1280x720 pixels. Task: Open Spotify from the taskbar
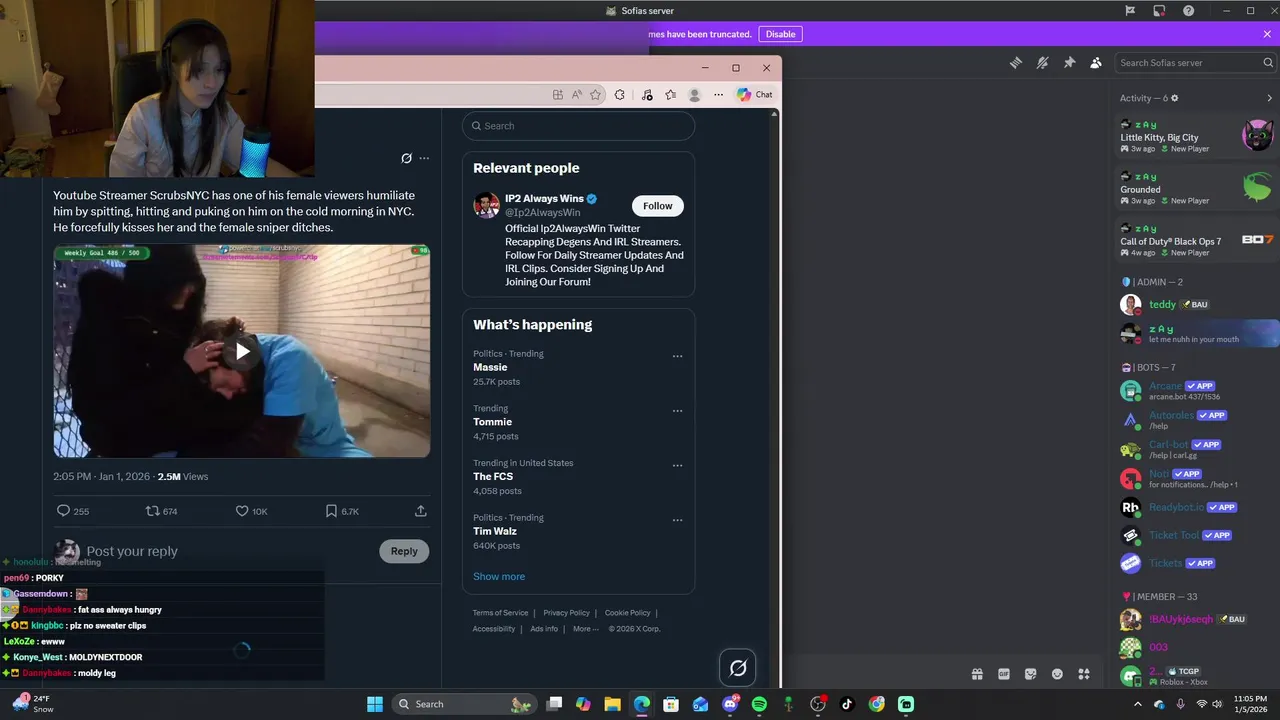click(759, 704)
